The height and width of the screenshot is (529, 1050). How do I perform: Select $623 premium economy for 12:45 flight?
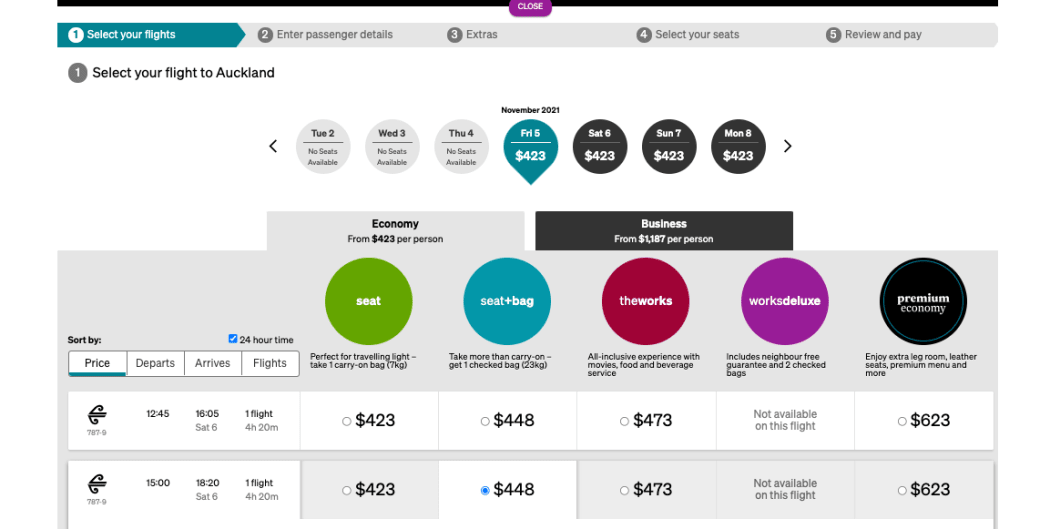point(902,421)
